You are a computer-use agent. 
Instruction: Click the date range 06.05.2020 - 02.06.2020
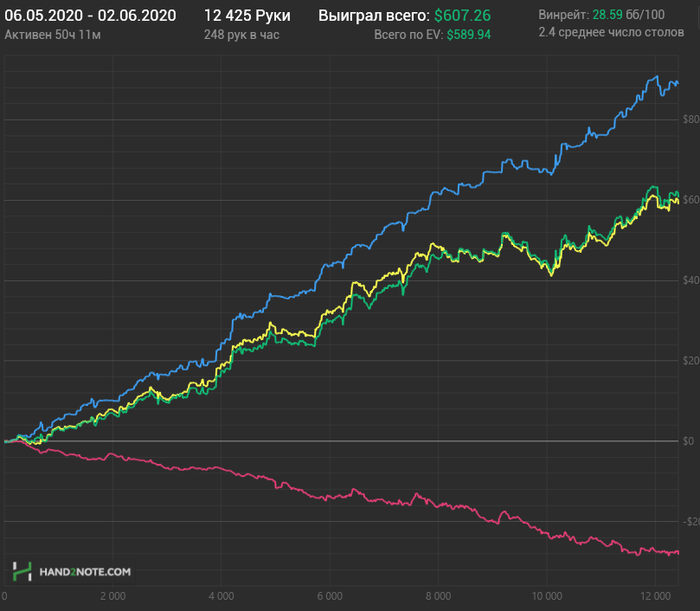(90, 16)
